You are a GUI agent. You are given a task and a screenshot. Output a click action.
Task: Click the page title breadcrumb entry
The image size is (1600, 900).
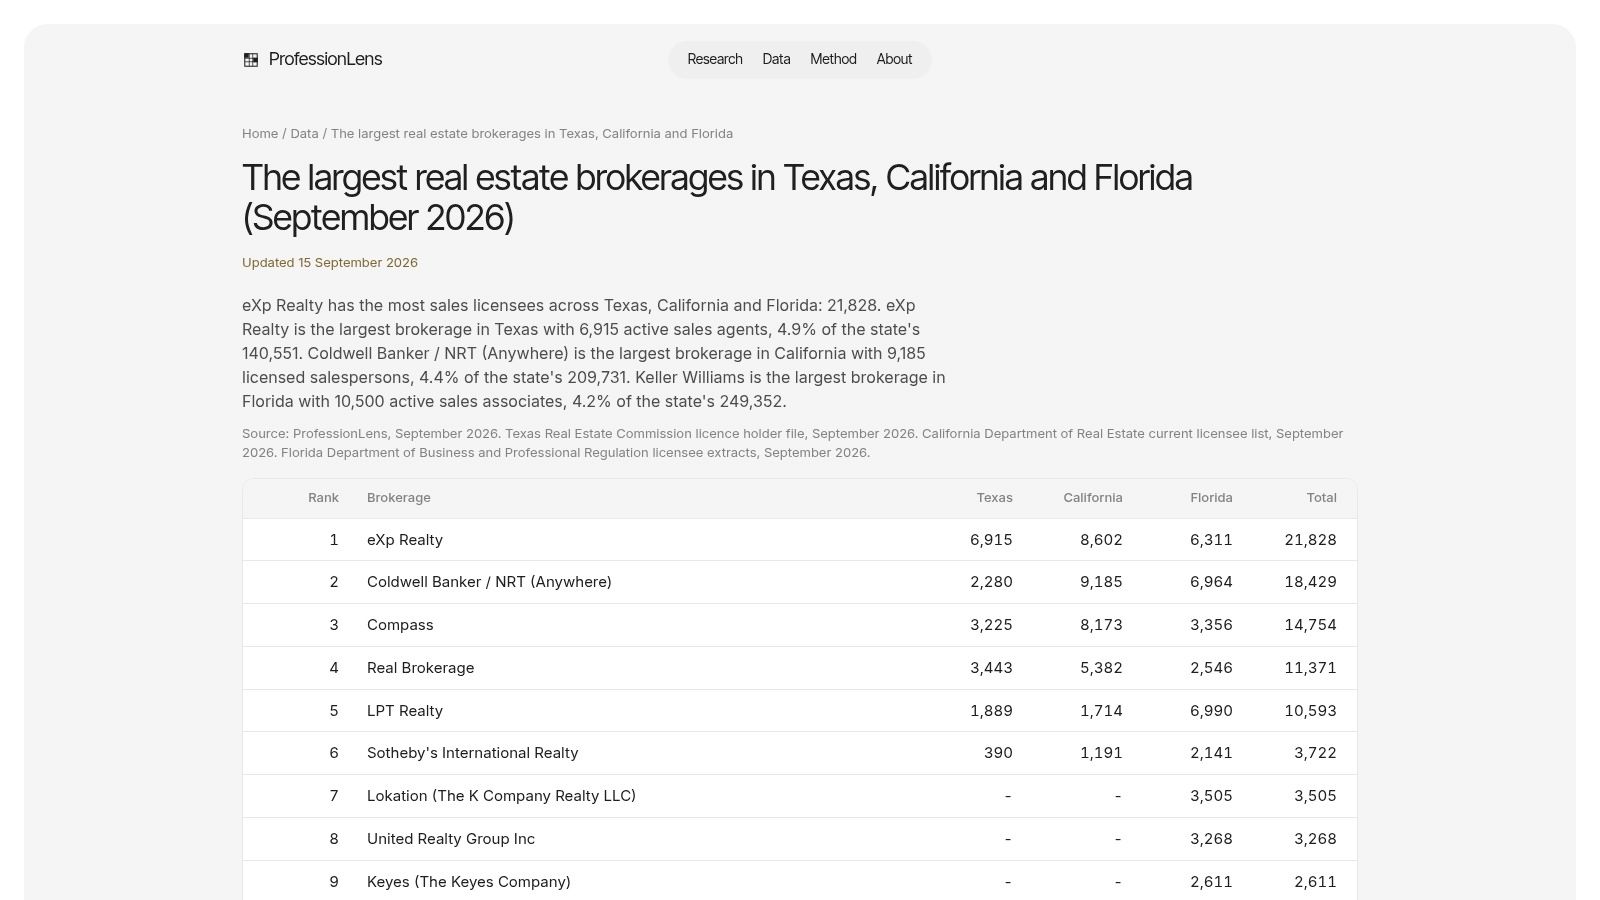coord(532,133)
